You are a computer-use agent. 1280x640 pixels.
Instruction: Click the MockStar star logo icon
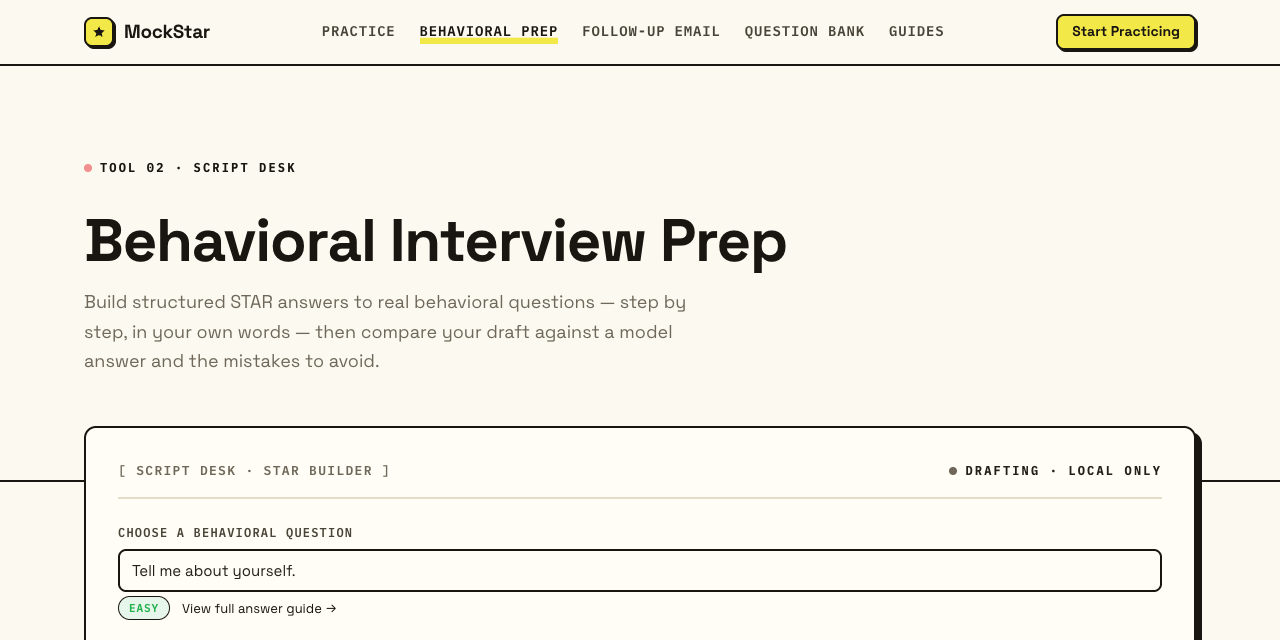99,32
